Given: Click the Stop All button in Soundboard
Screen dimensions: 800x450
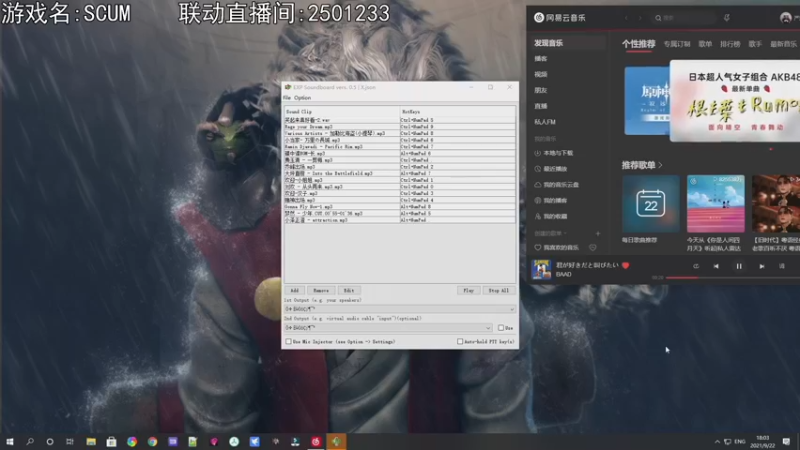Looking at the screenshot, I should tap(498, 290).
